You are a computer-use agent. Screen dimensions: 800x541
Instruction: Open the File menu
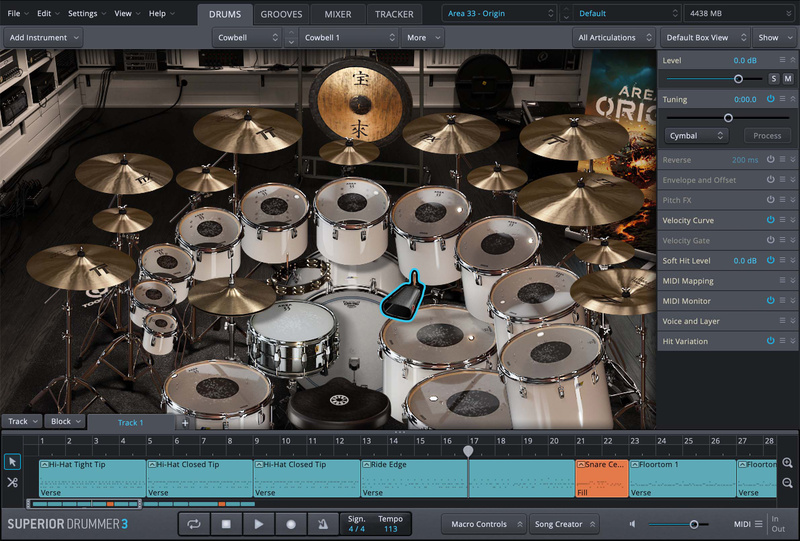point(18,14)
